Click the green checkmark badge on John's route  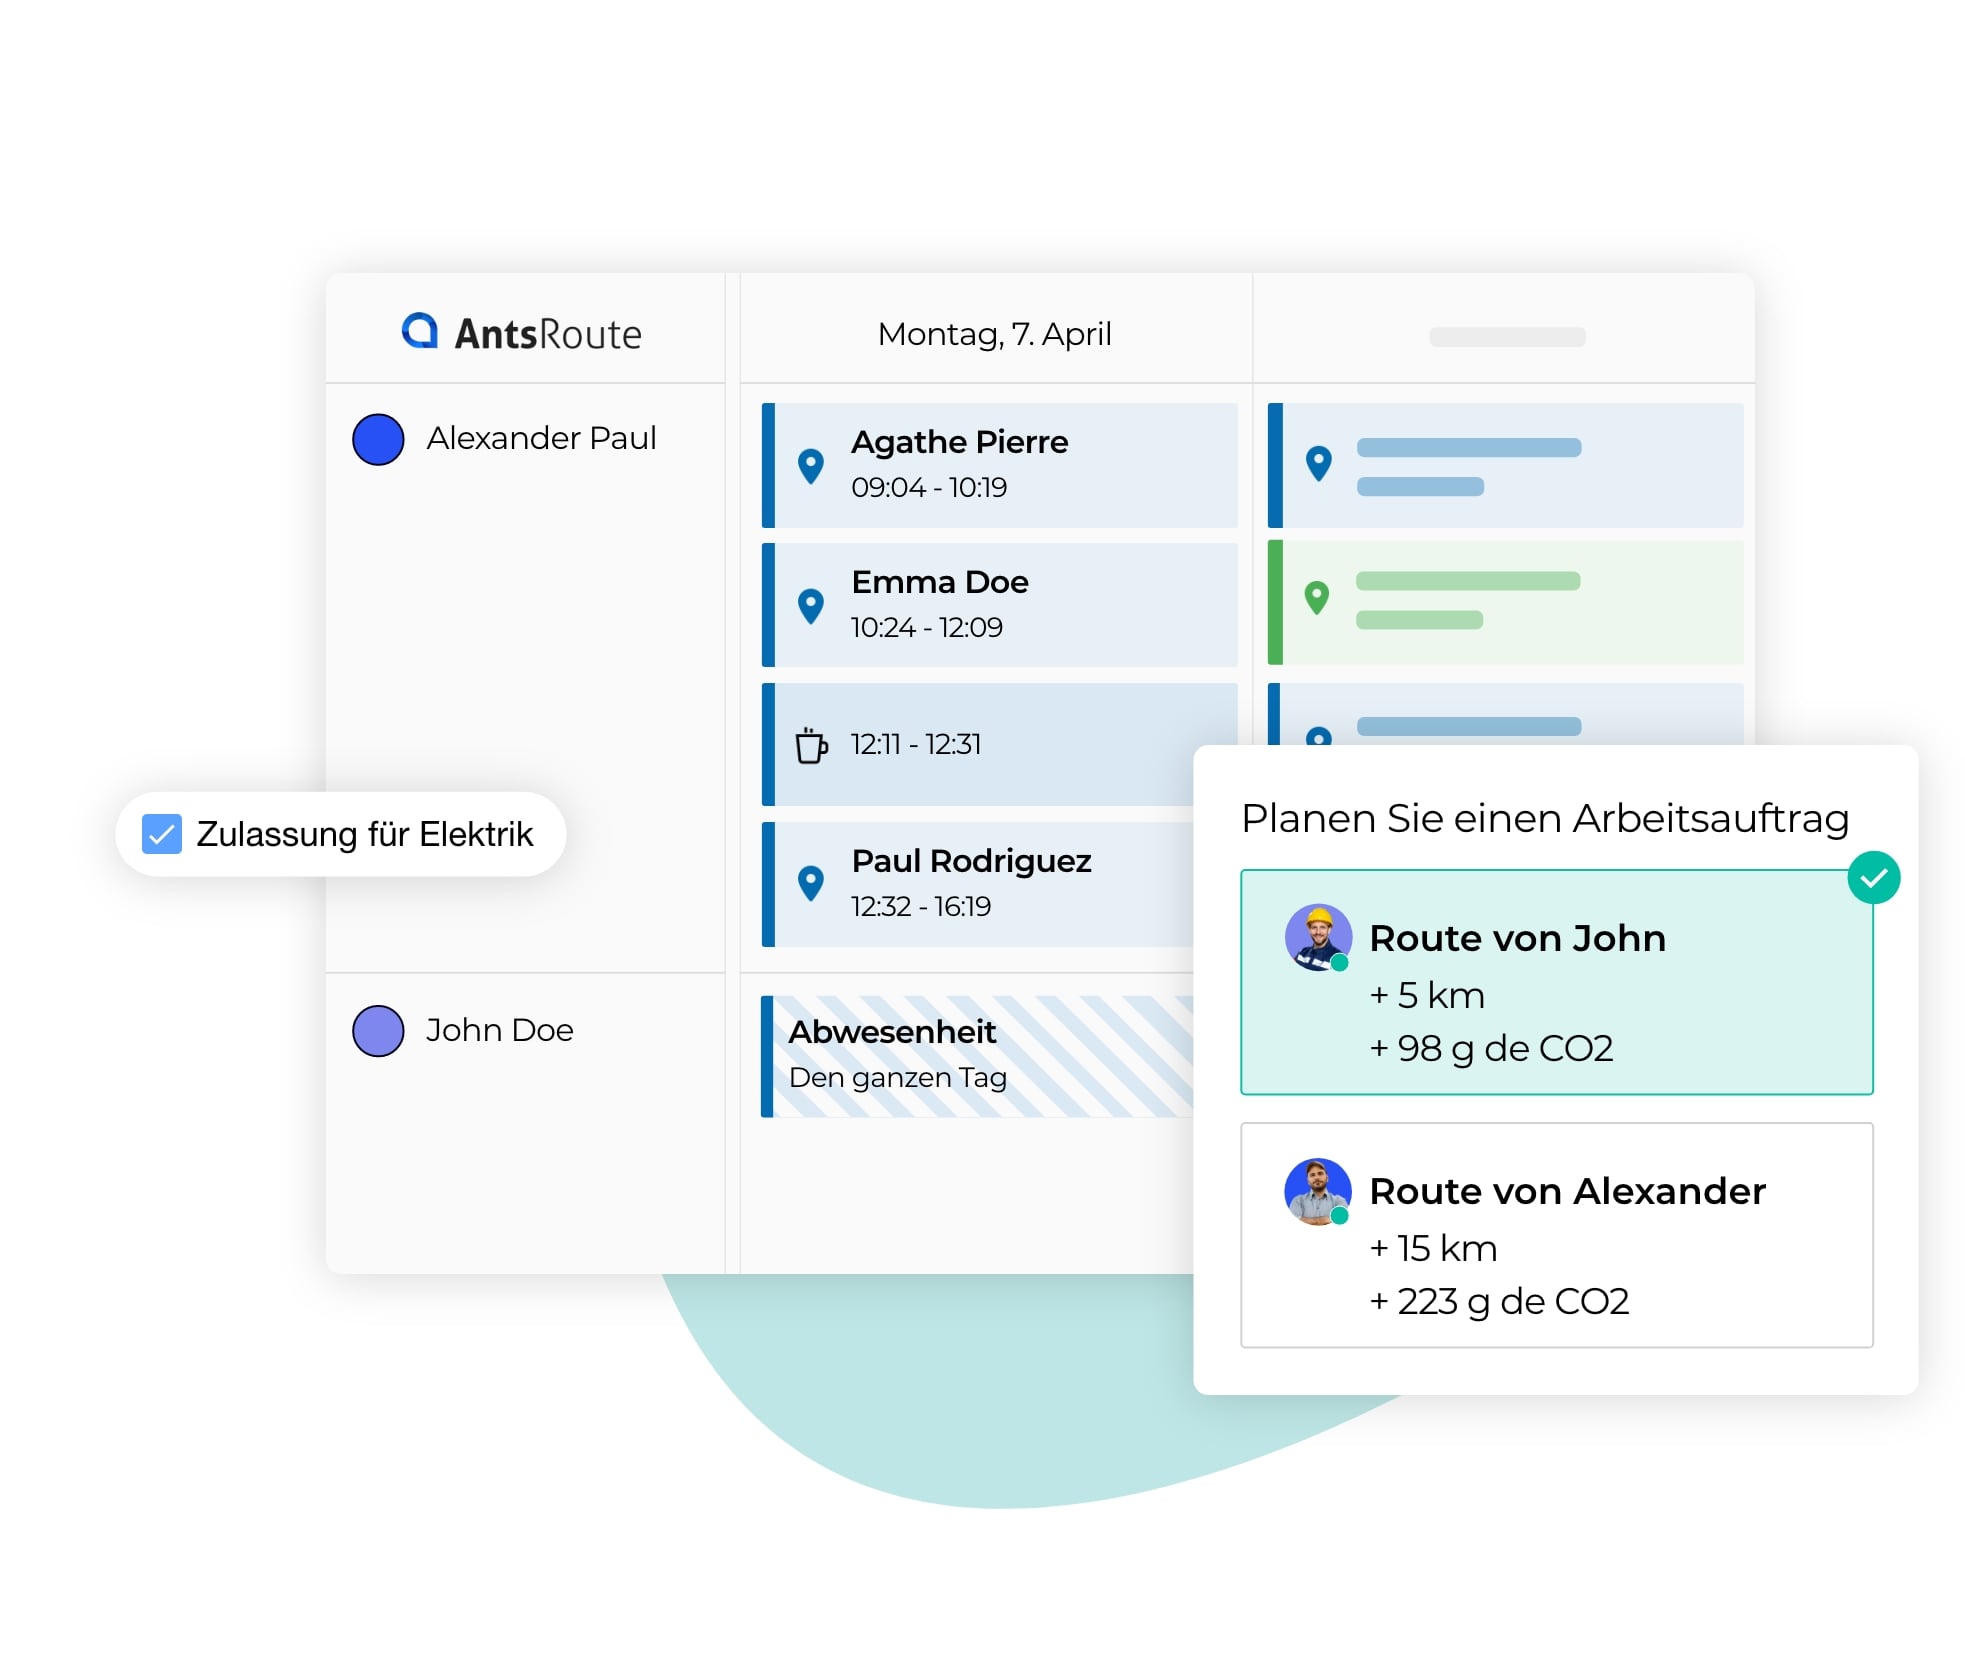(x=1873, y=877)
